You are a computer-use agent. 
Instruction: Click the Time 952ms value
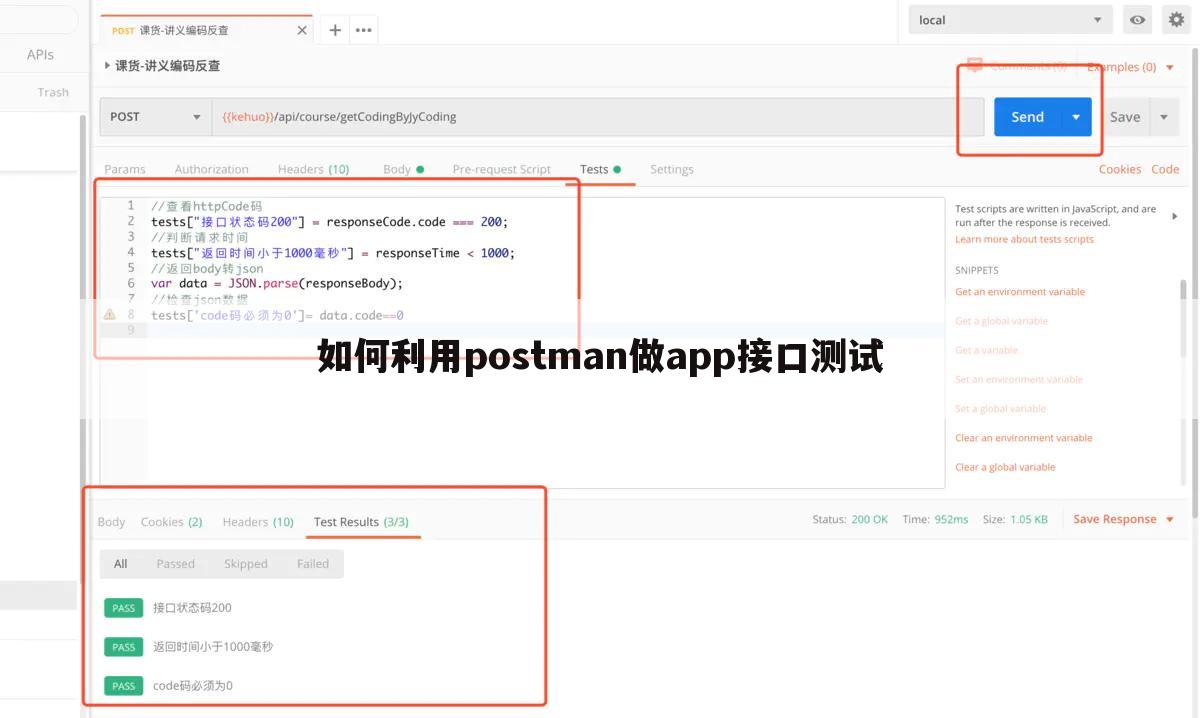[x=951, y=520]
